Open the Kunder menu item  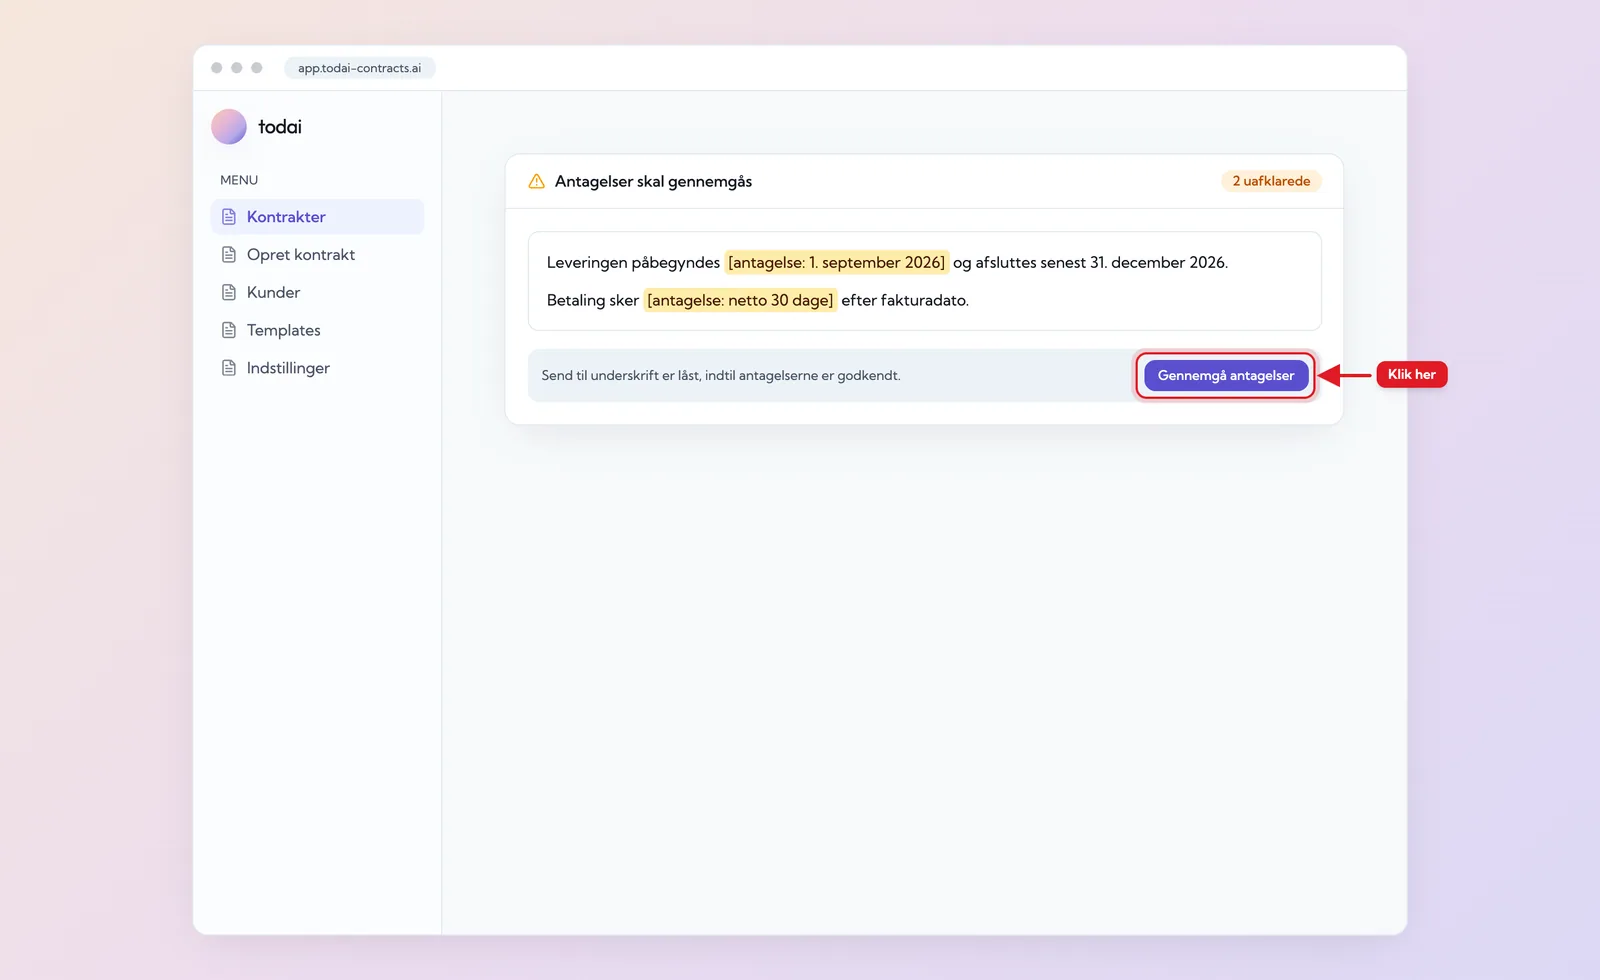pos(317,293)
